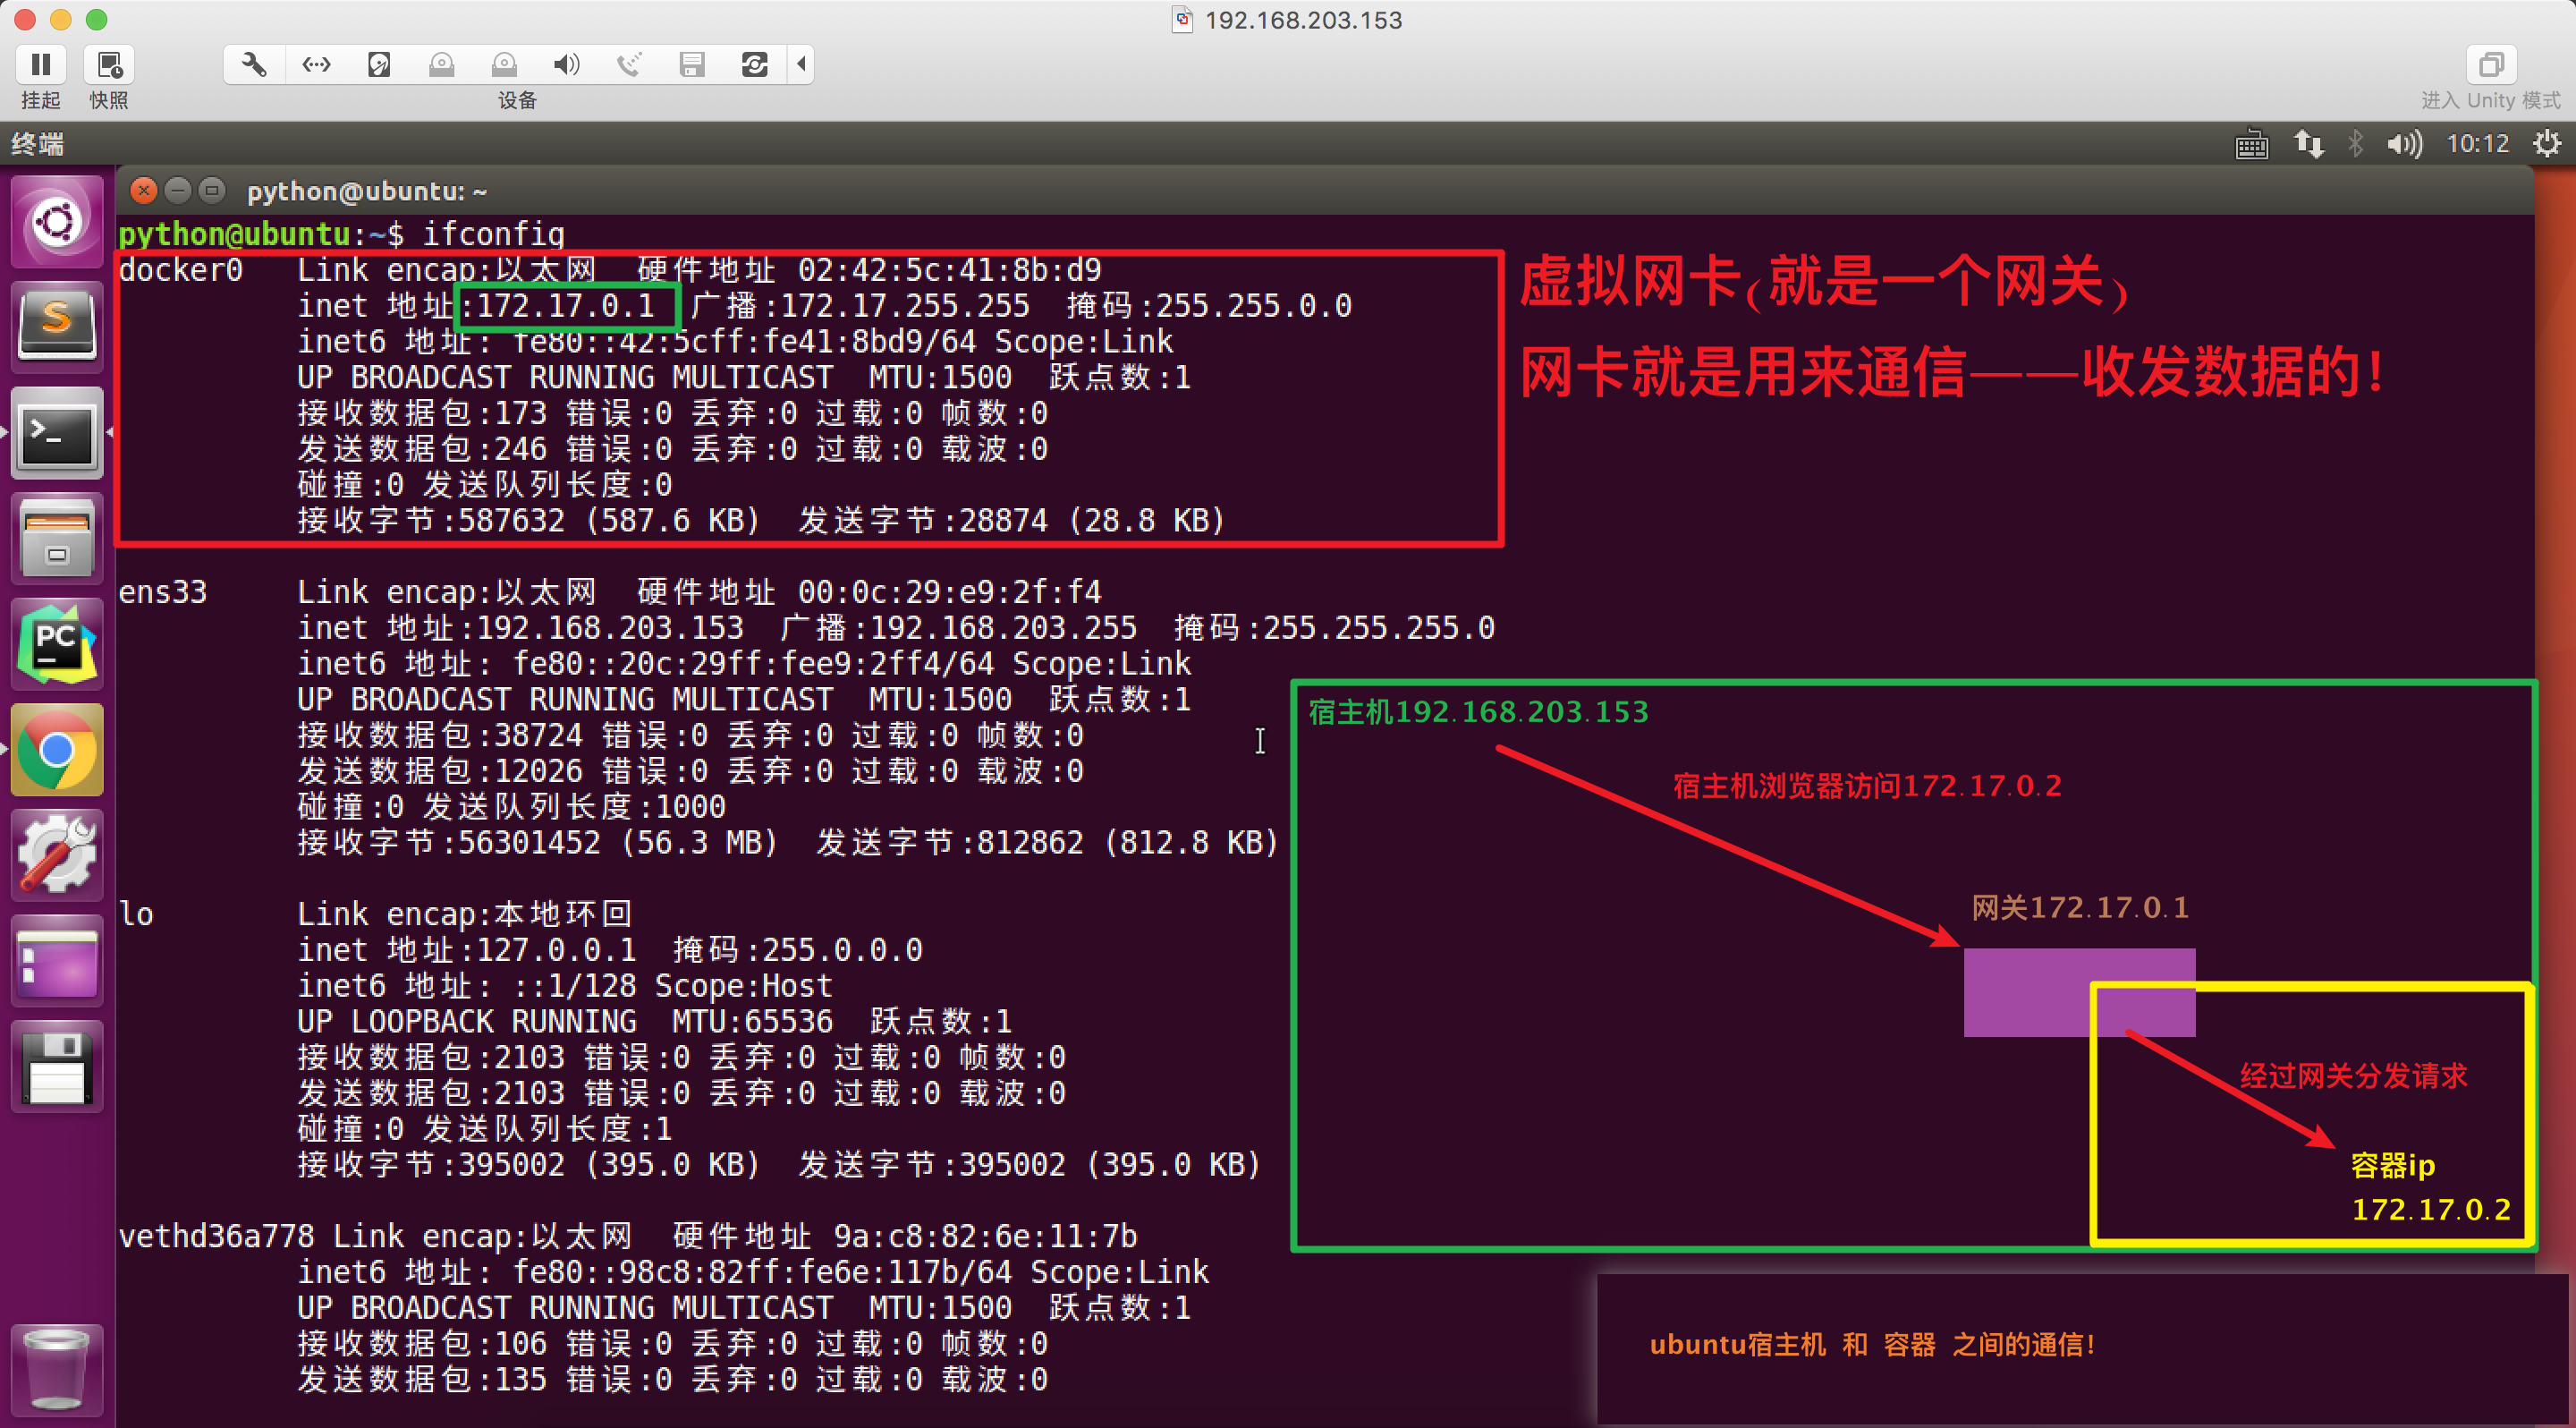
Task: Open the Ubuntu volume indicator menu
Action: (x=2404, y=144)
